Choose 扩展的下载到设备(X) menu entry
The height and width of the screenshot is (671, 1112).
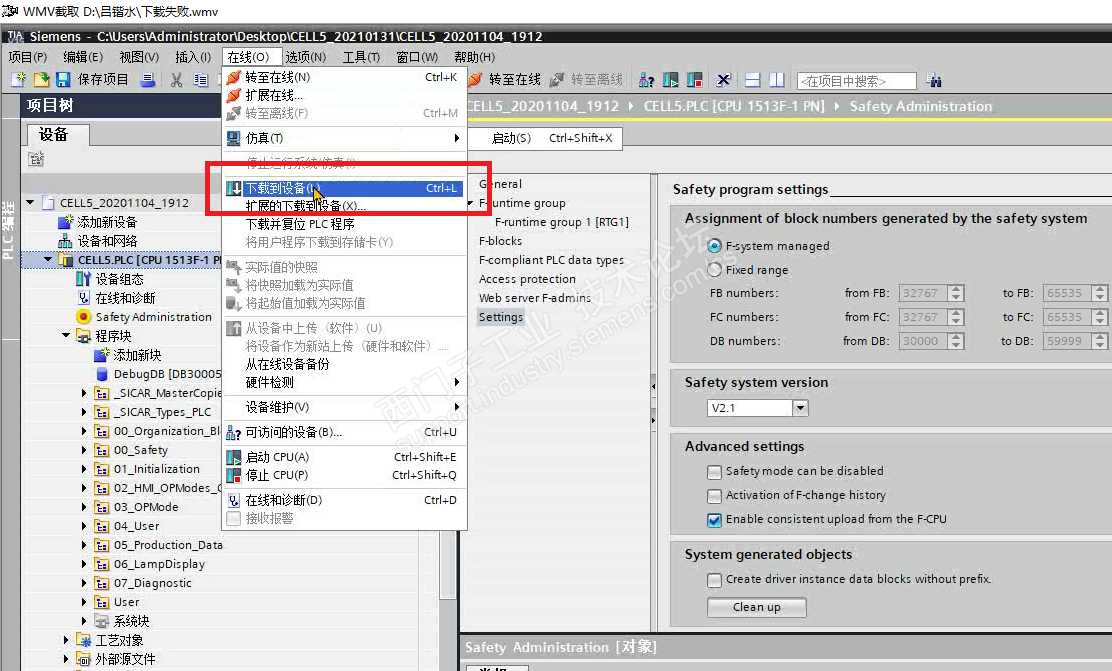point(343,206)
